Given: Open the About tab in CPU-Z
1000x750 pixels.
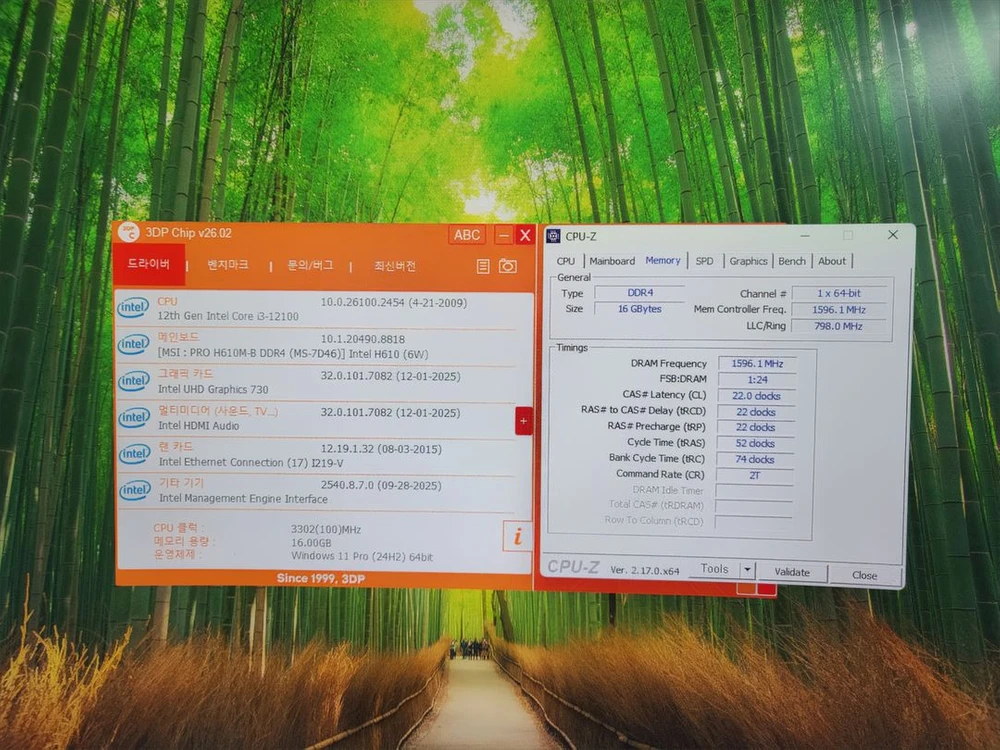Looking at the screenshot, I should [832, 261].
